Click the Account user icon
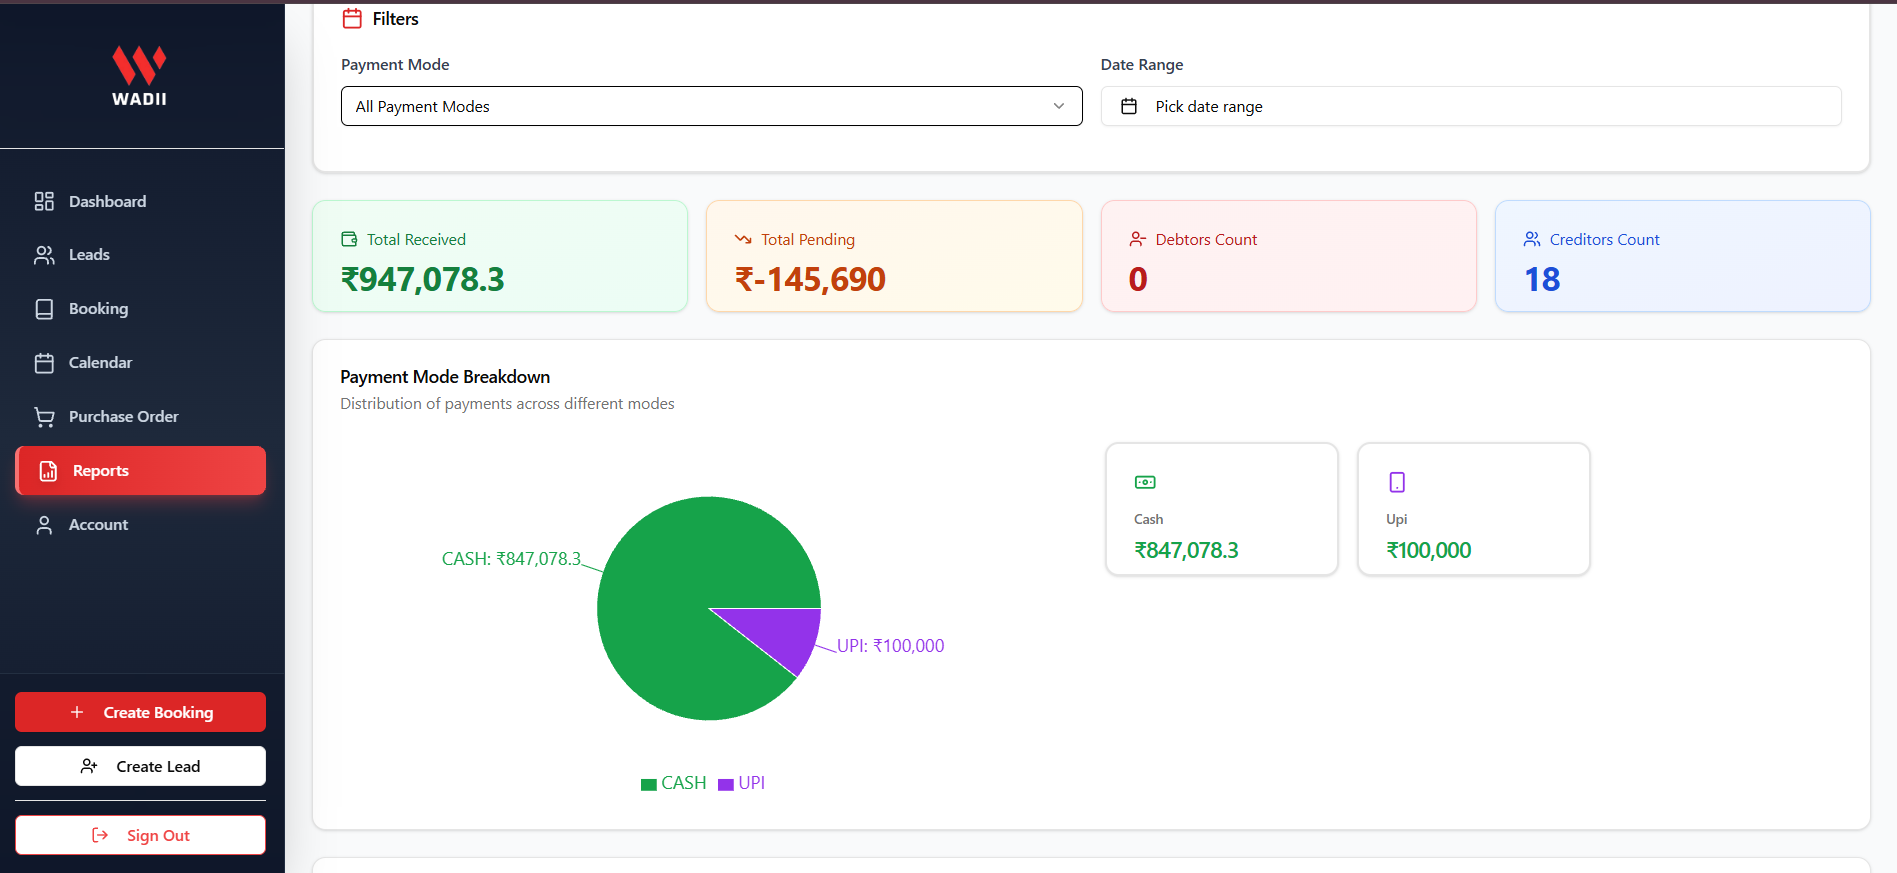1897x873 pixels. coord(44,525)
